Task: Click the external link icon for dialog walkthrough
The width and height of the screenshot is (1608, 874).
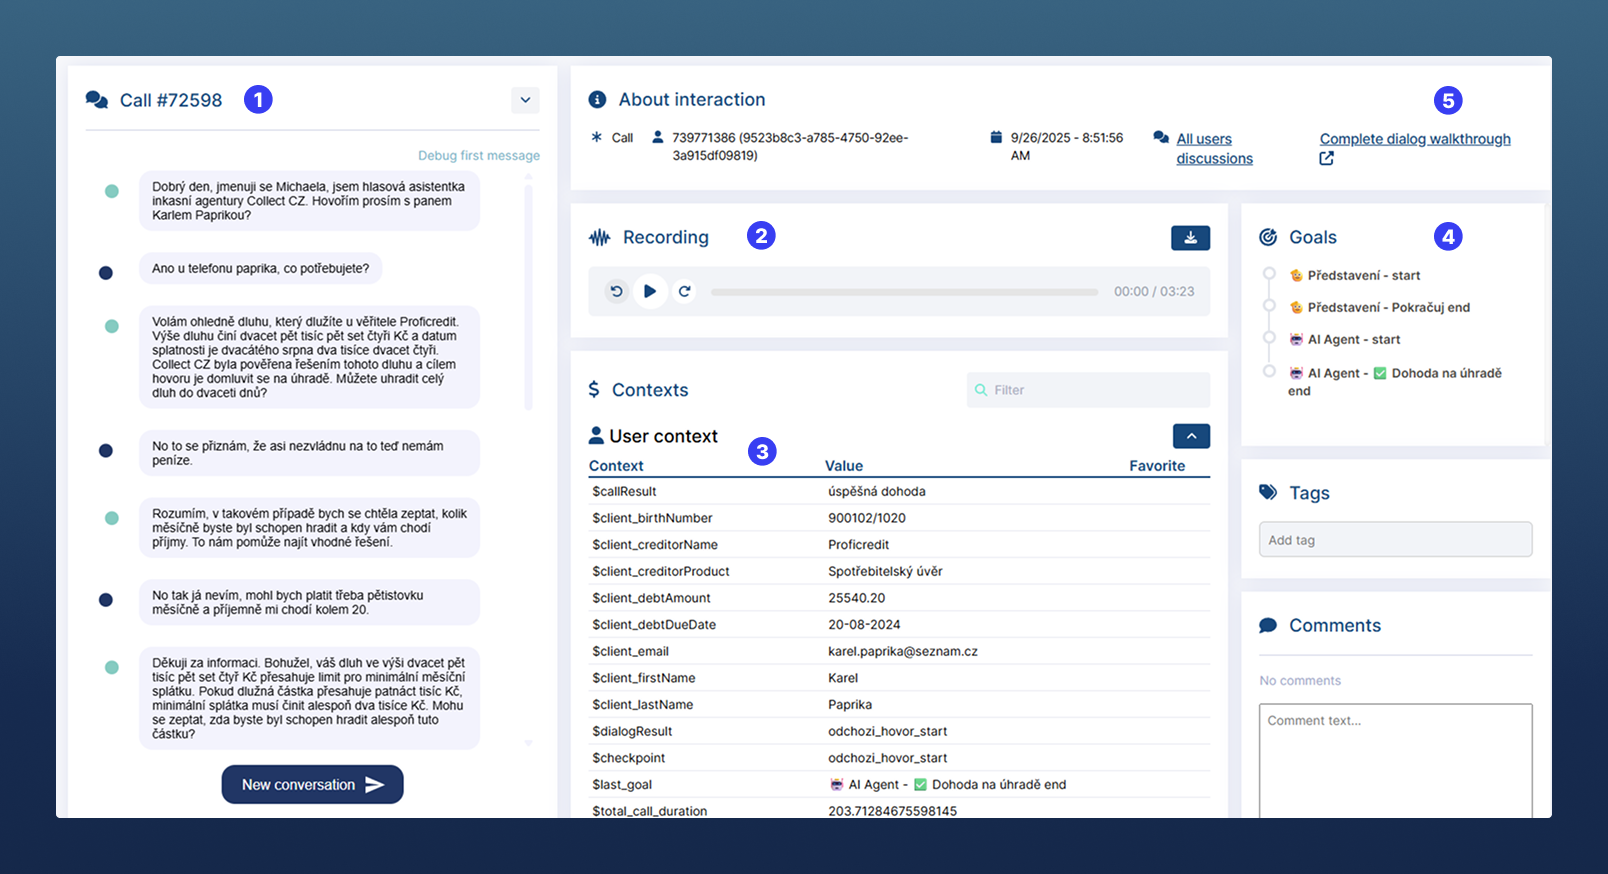Action: 1326,158
